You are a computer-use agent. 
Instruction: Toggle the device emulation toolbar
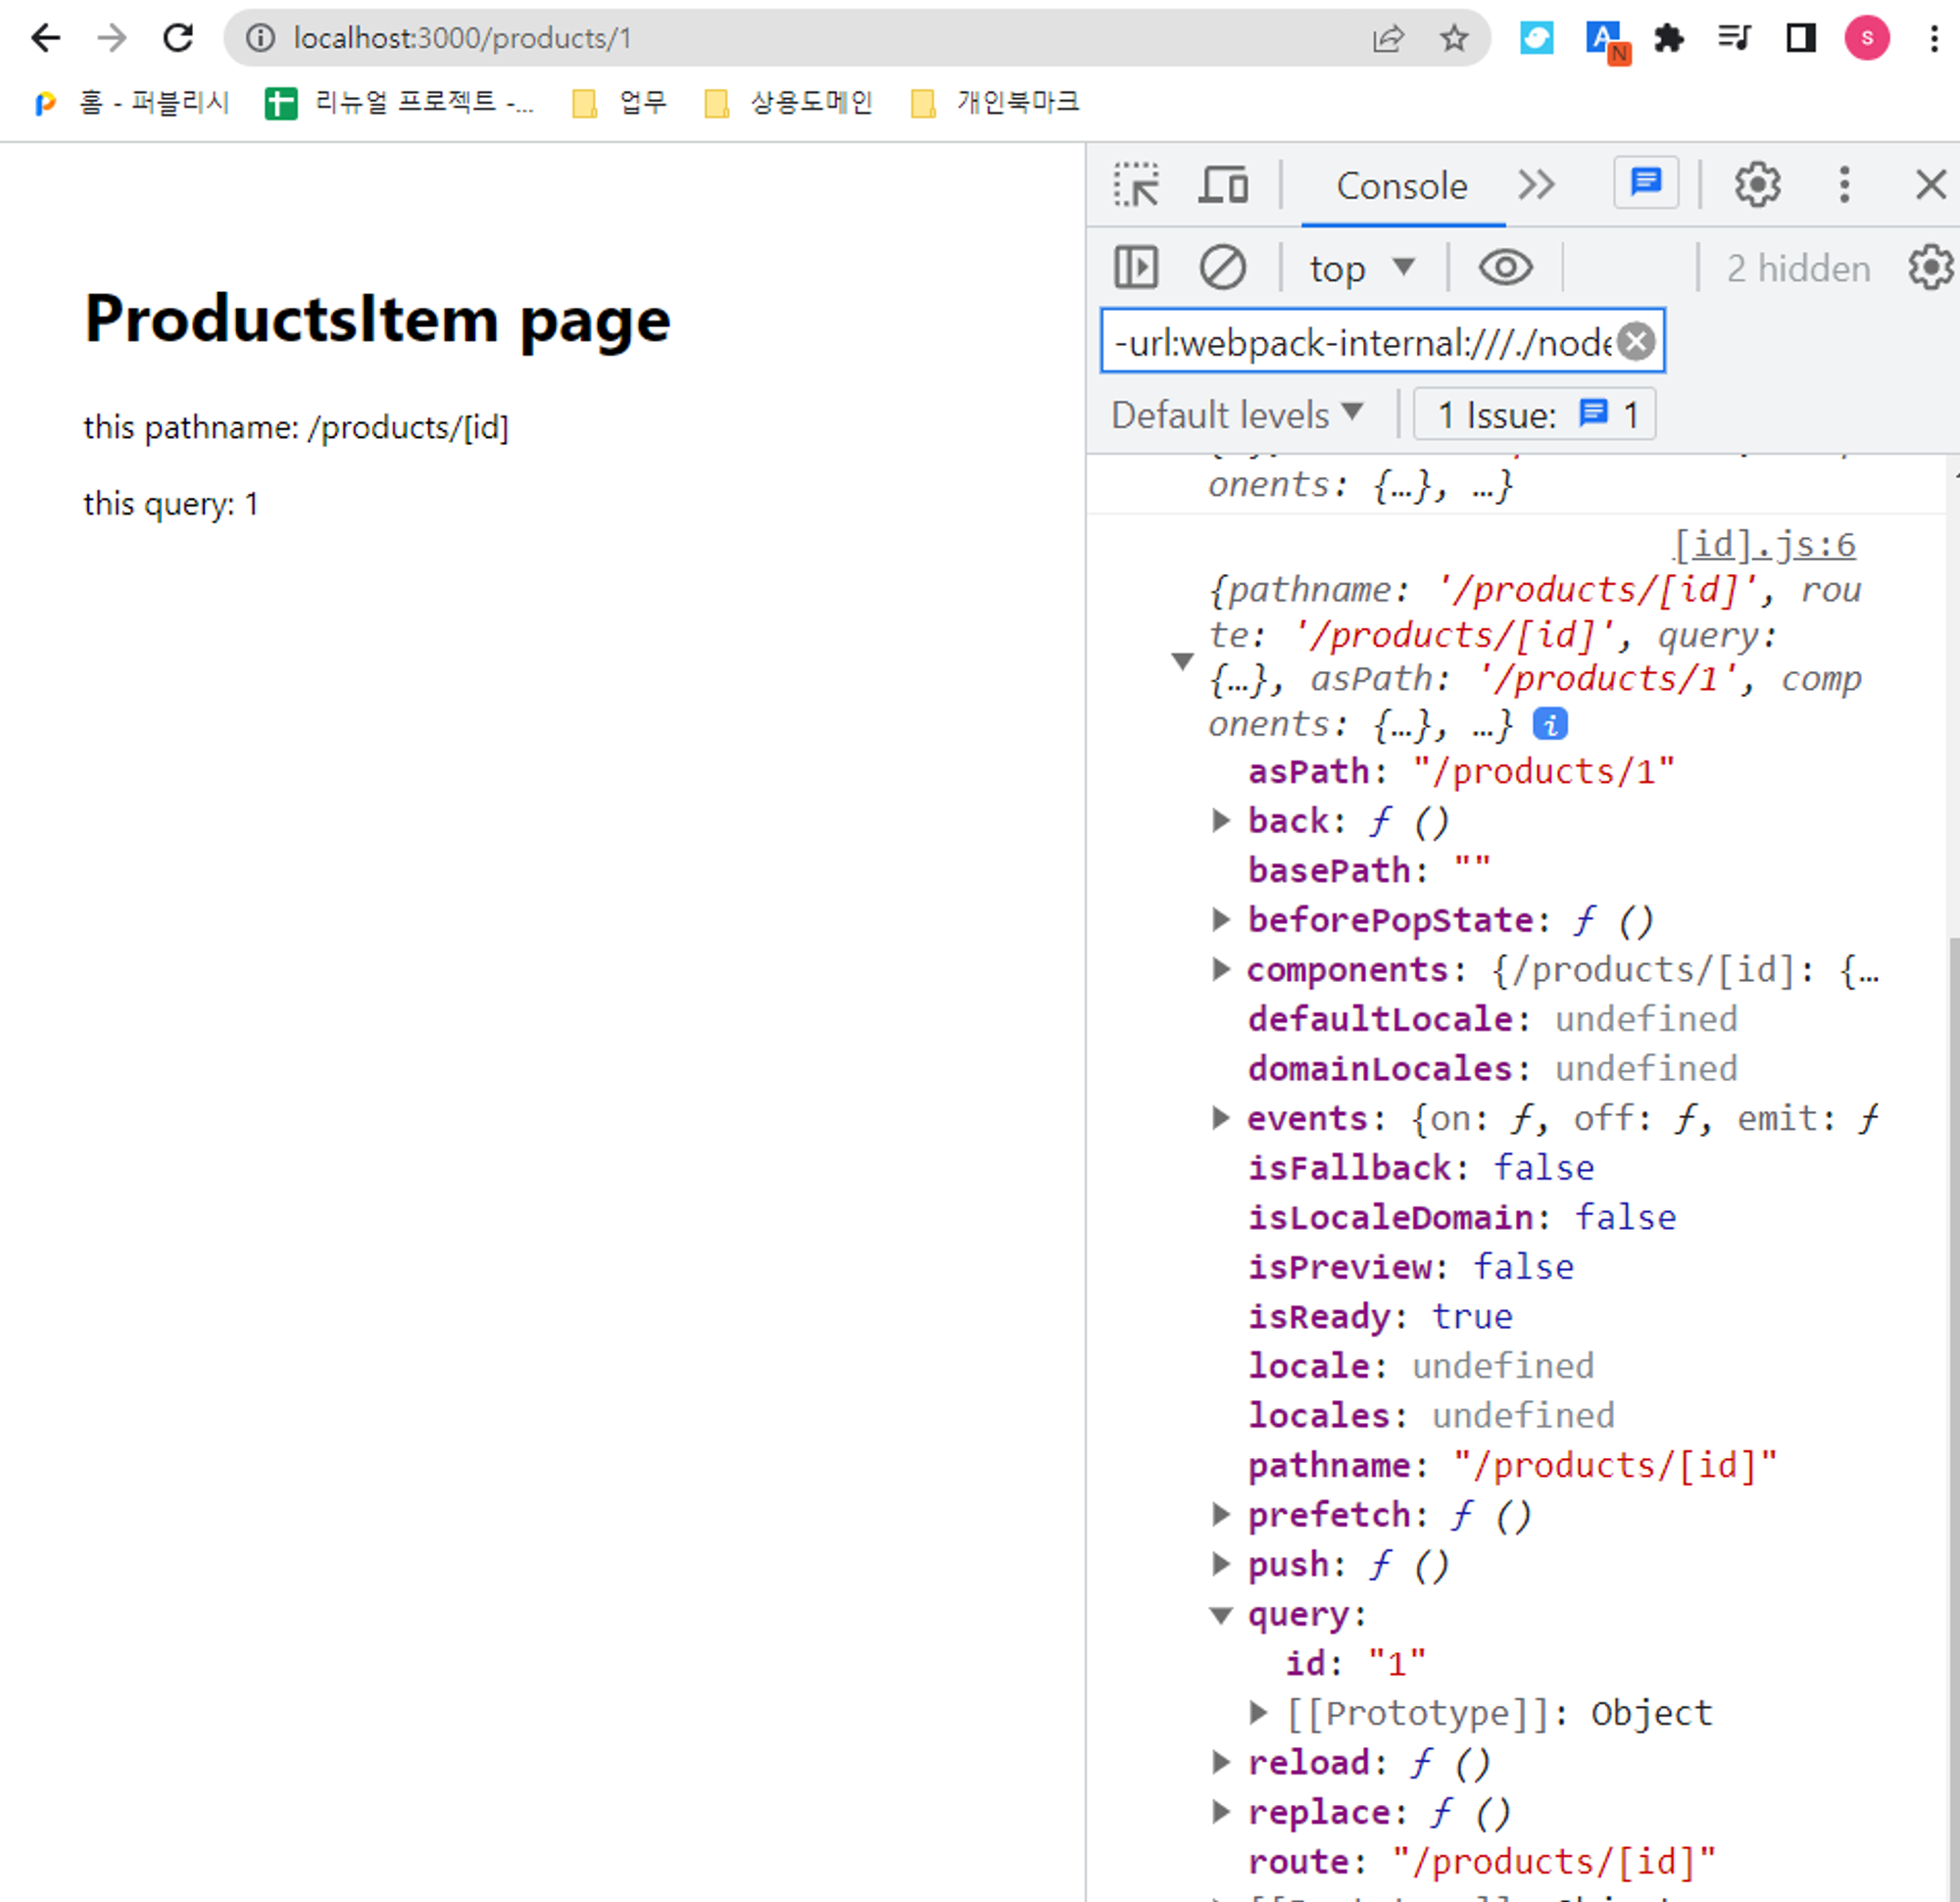pos(1222,184)
